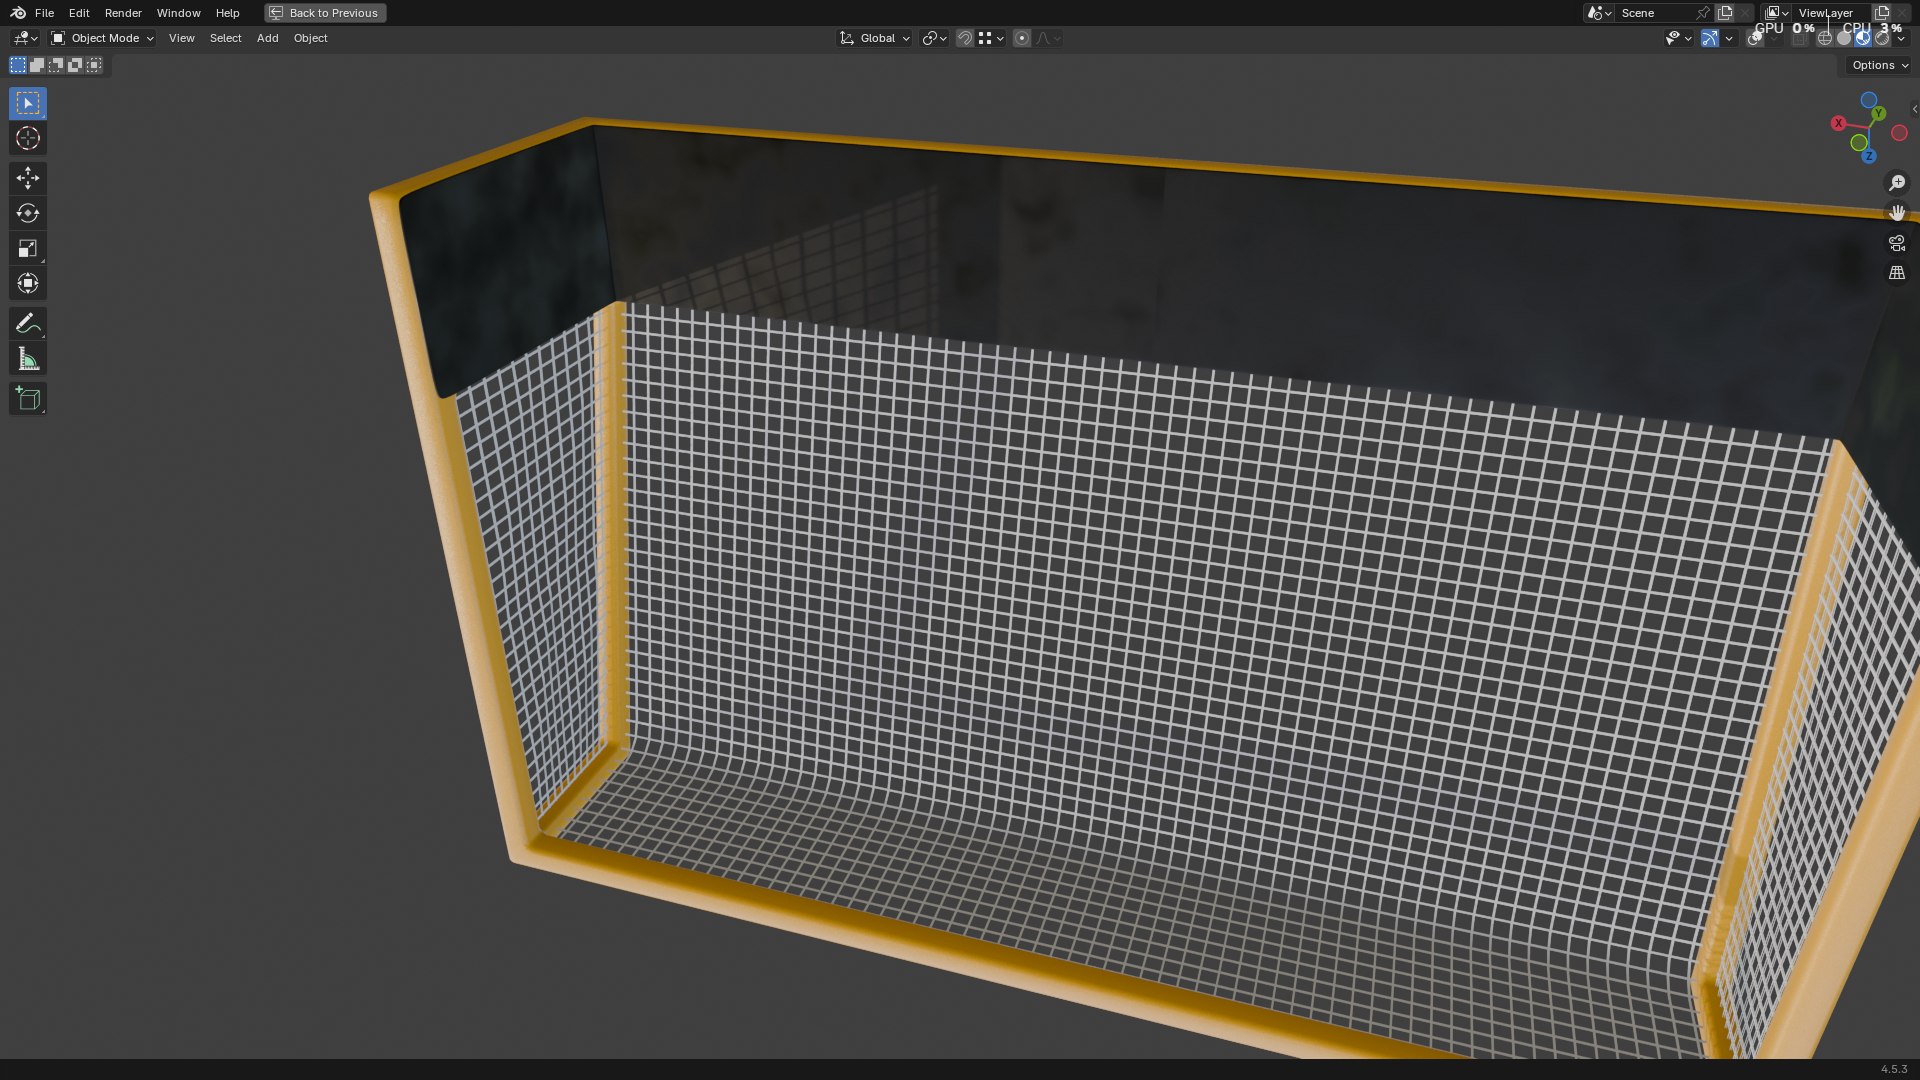Open the Edit menu
The image size is (1920, 1080).
pyautogui.click(x=79, y=13)
